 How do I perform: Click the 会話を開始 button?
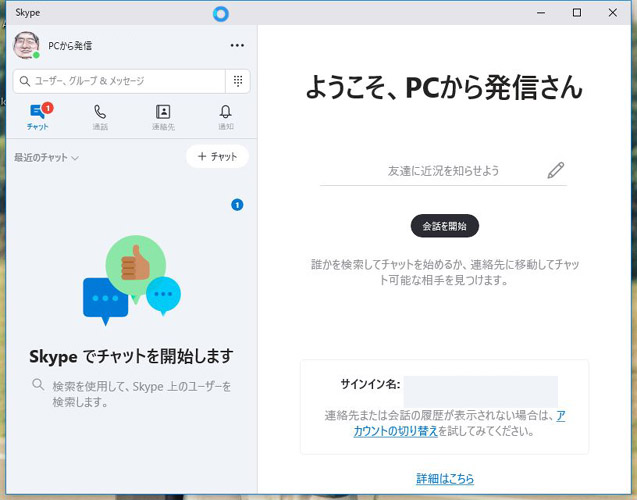(x=445, y=226)
